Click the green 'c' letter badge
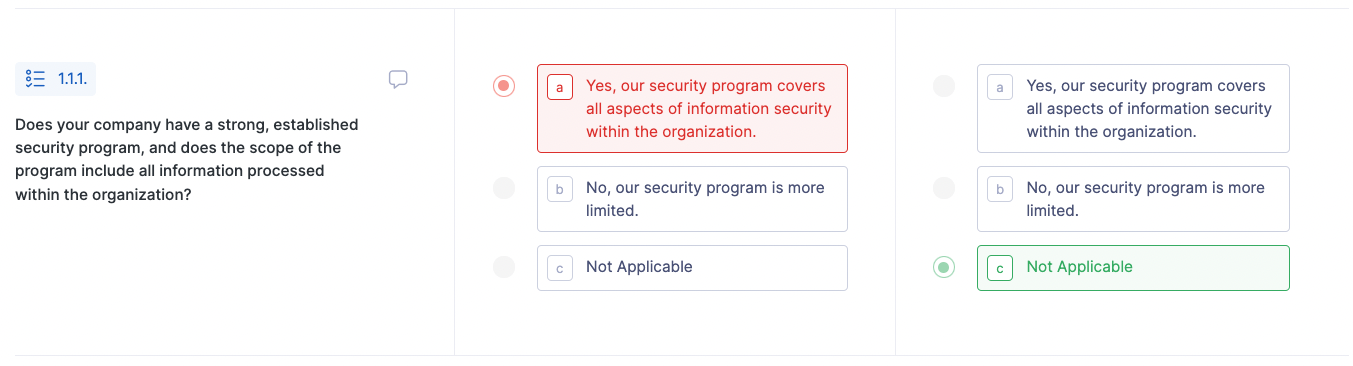Image resolution: width=1353 pixels, height=366 pixels. coord(999,268)
